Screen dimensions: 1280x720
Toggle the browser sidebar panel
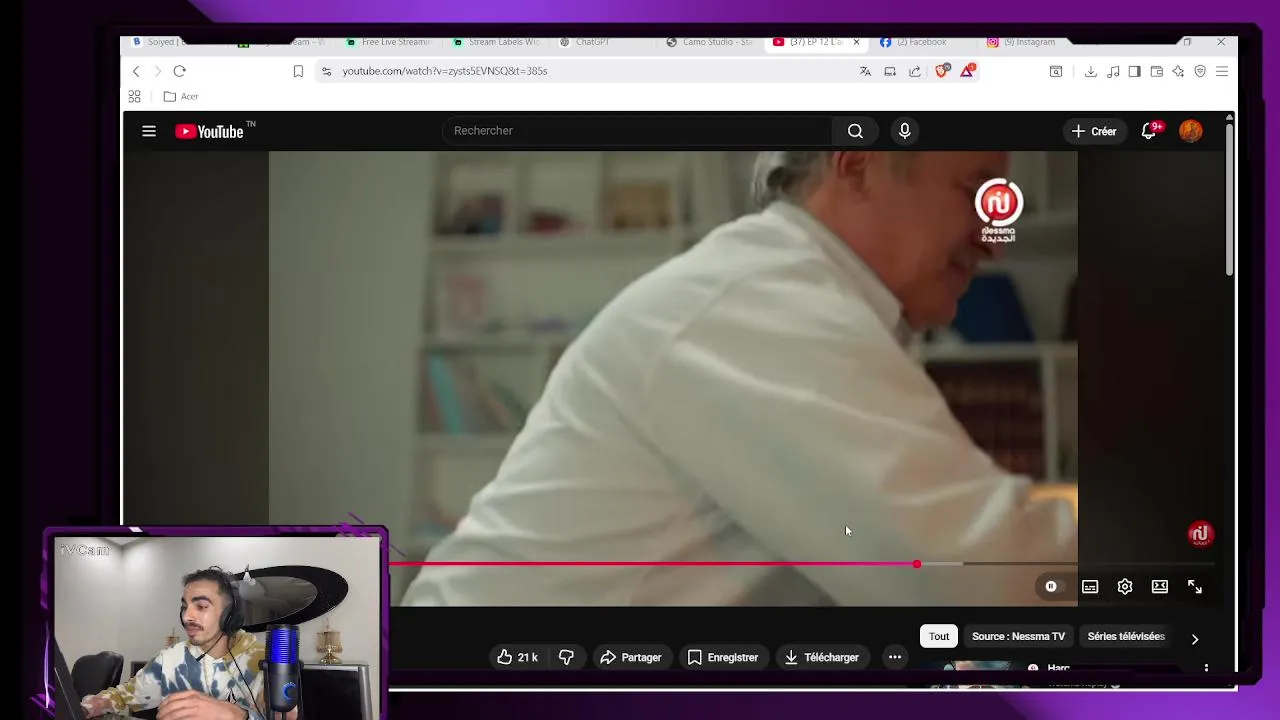[x=1134, y=71]
